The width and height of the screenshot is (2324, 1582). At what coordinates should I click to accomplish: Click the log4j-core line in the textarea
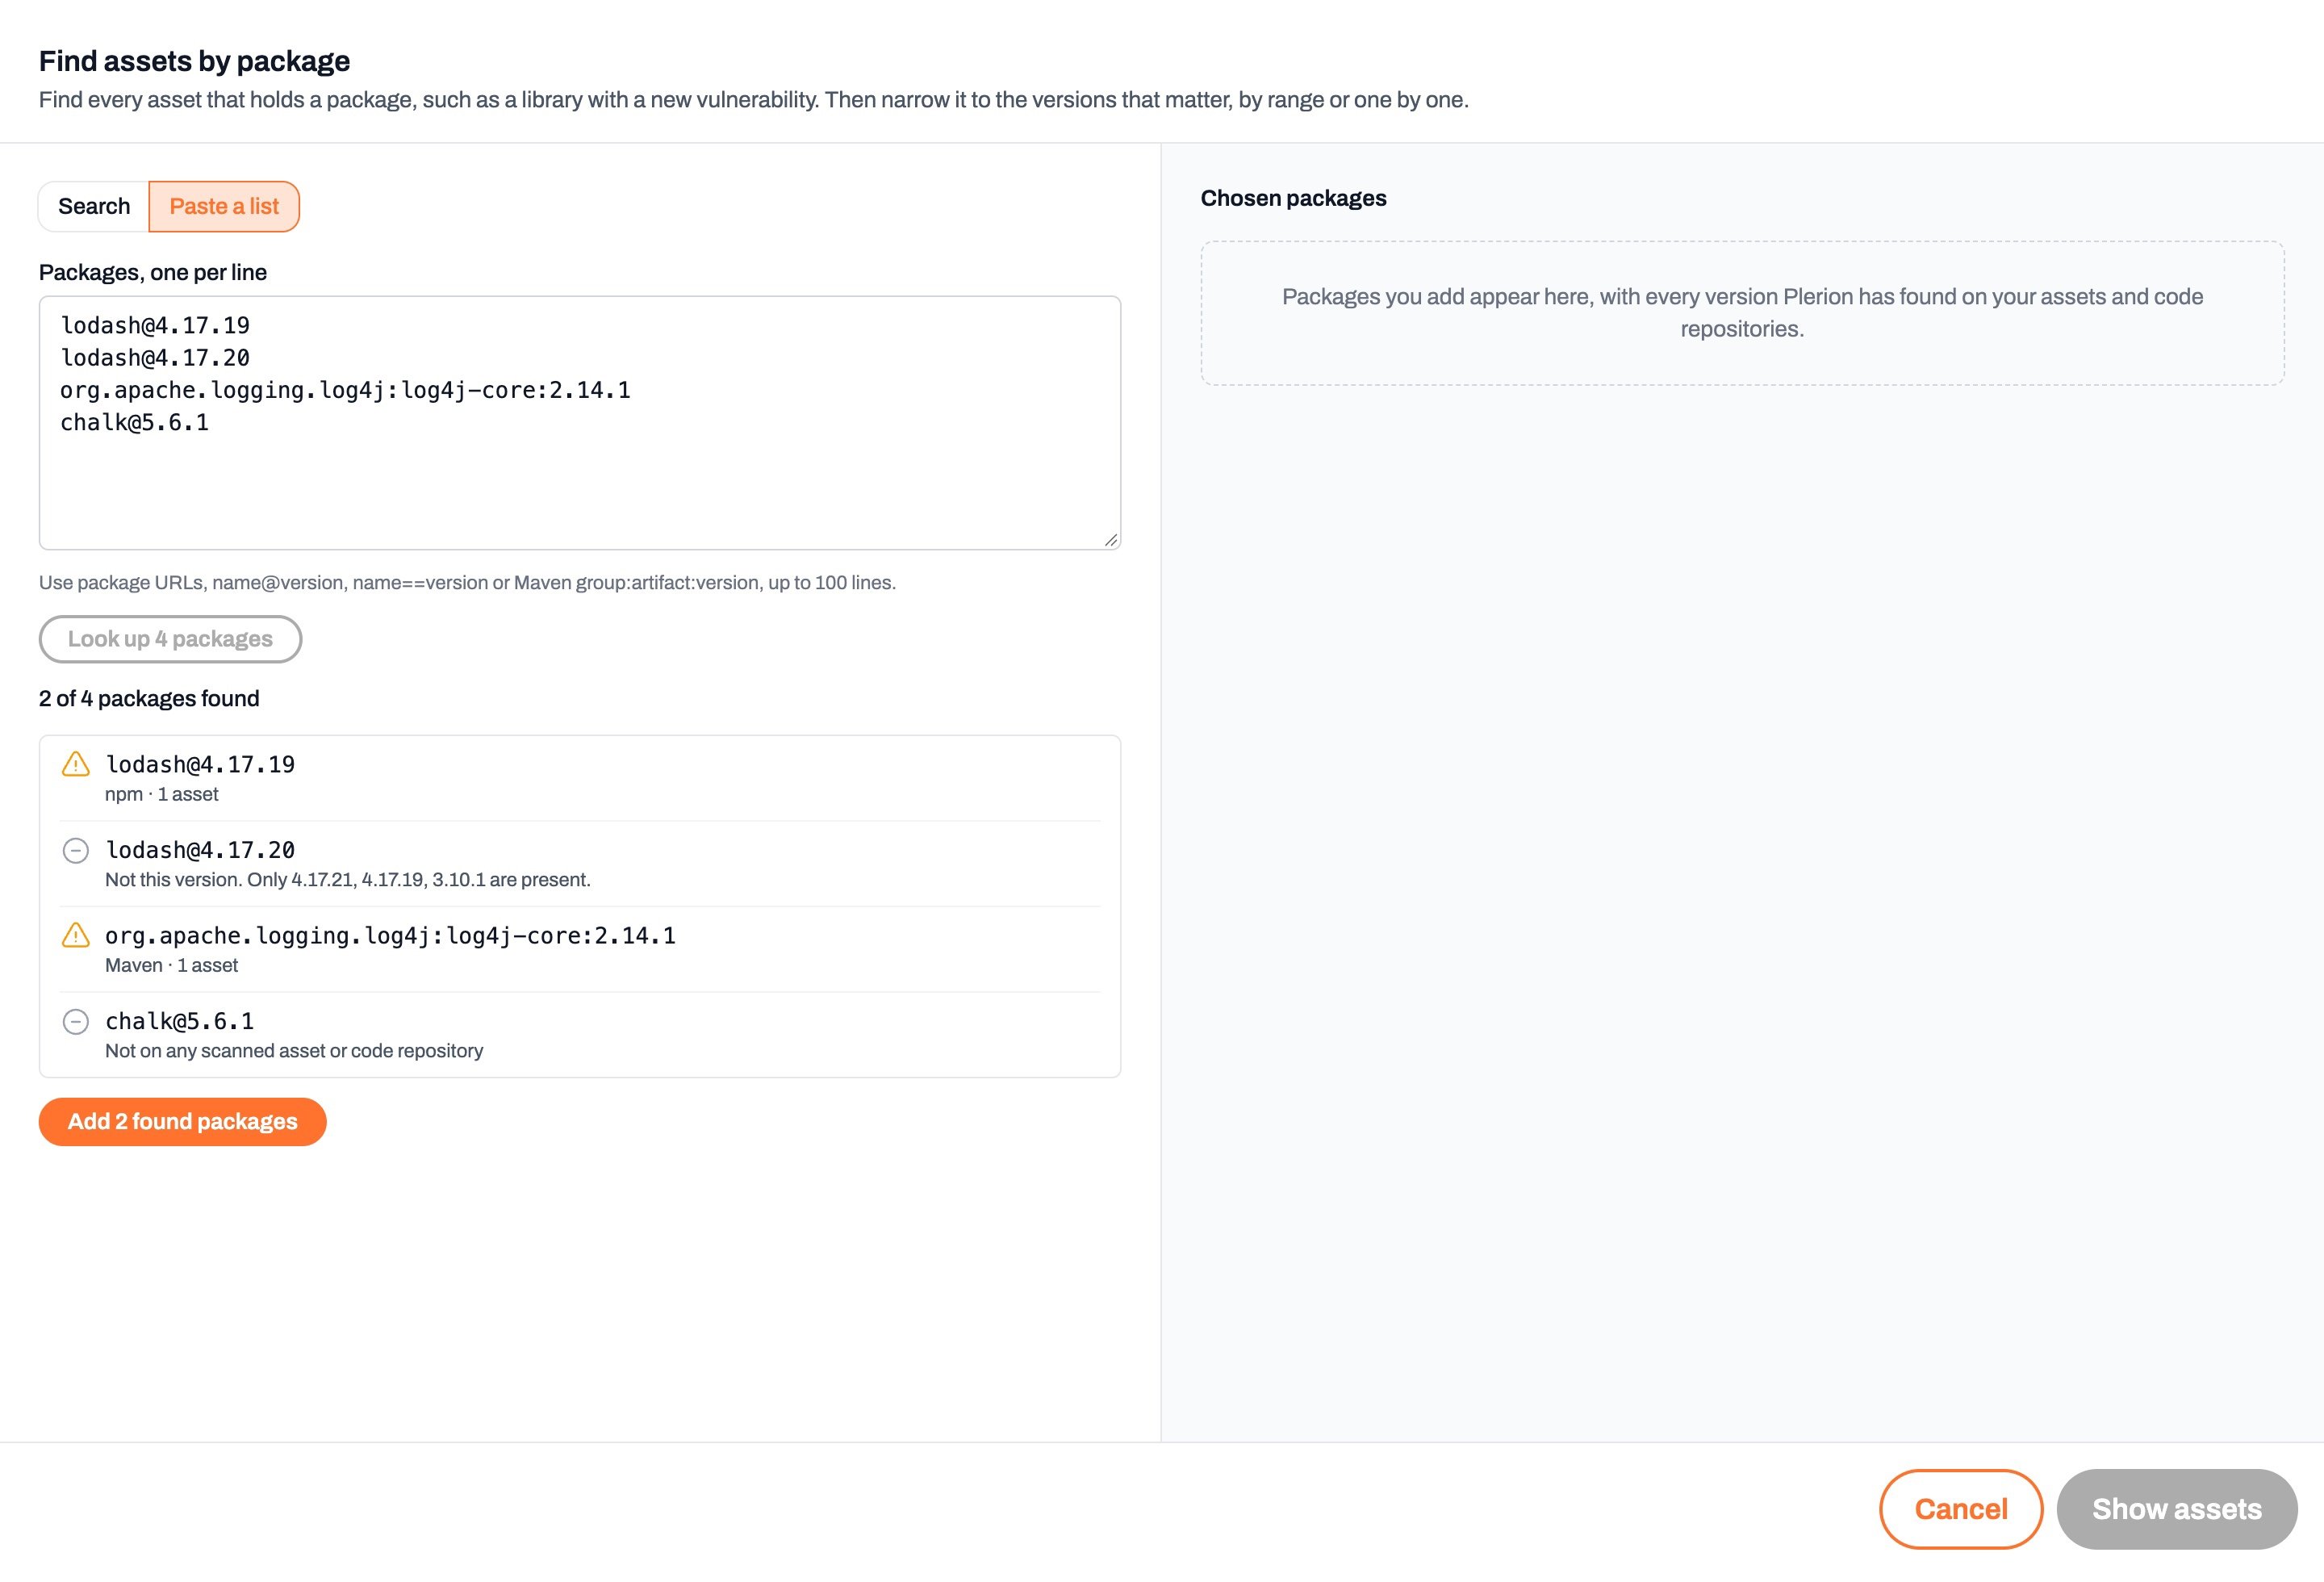(345, 390)
